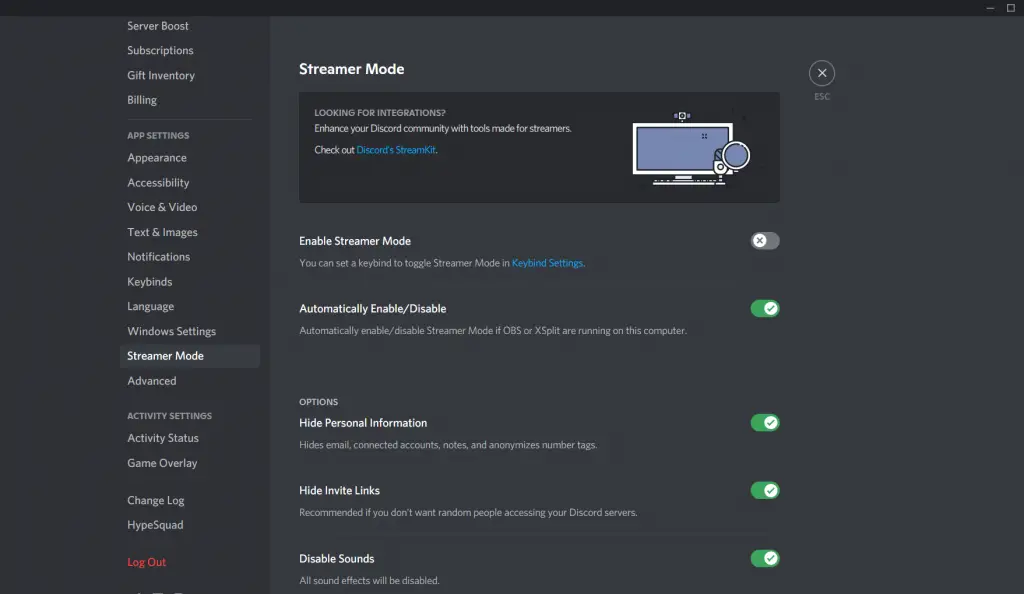Viewport: 1024px width, 594px height.
Task: Select the Keybinds sidebar item
Action: coord(150,282)
